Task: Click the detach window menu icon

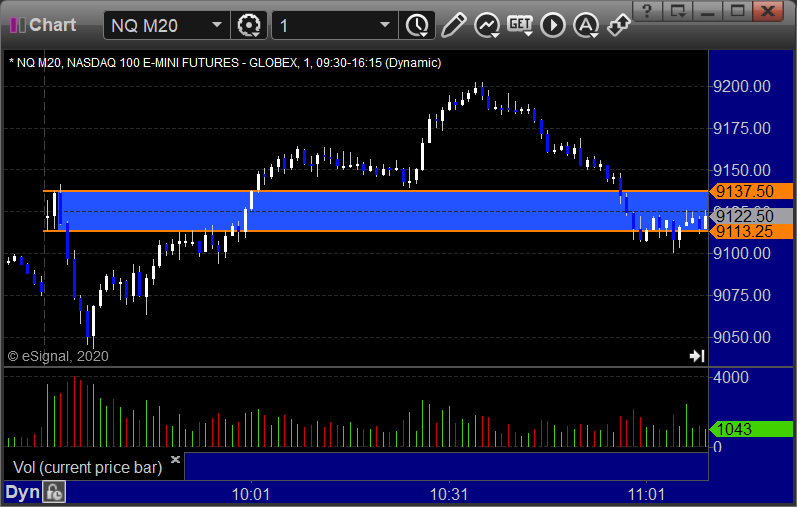Action: 677,11
